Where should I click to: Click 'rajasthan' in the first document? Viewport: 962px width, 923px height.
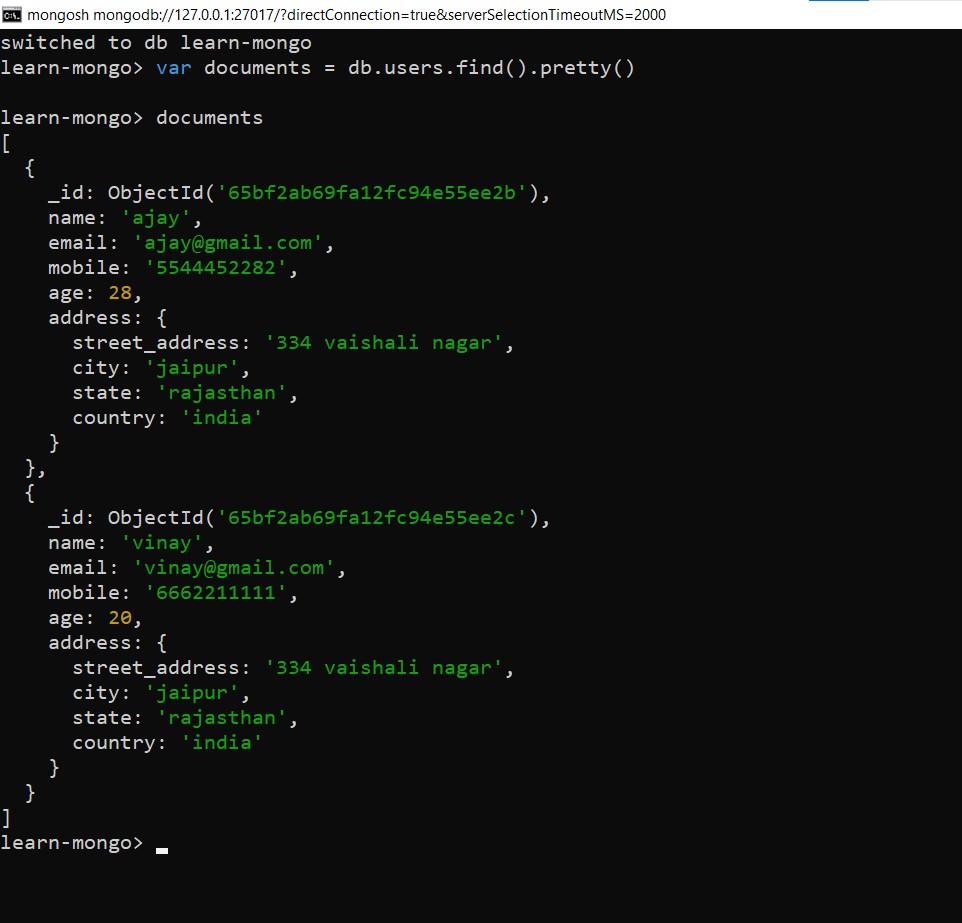(x=221, y=393)
